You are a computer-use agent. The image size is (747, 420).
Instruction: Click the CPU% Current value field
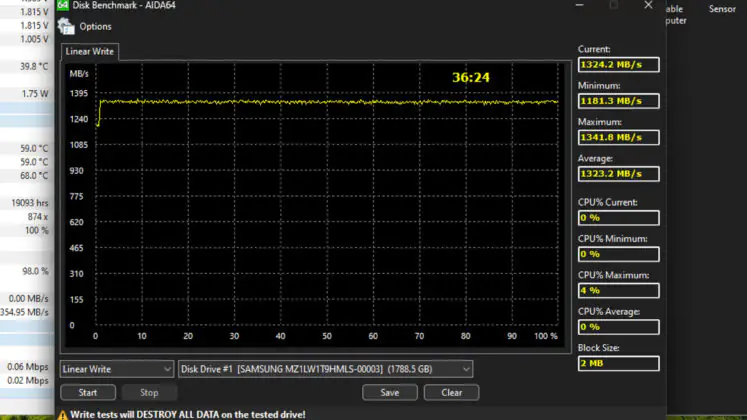[x=618, y=218]
